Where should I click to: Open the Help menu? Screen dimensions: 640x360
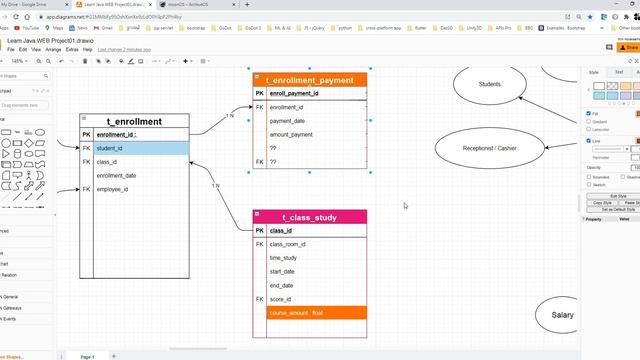click(x=87, y=49)
